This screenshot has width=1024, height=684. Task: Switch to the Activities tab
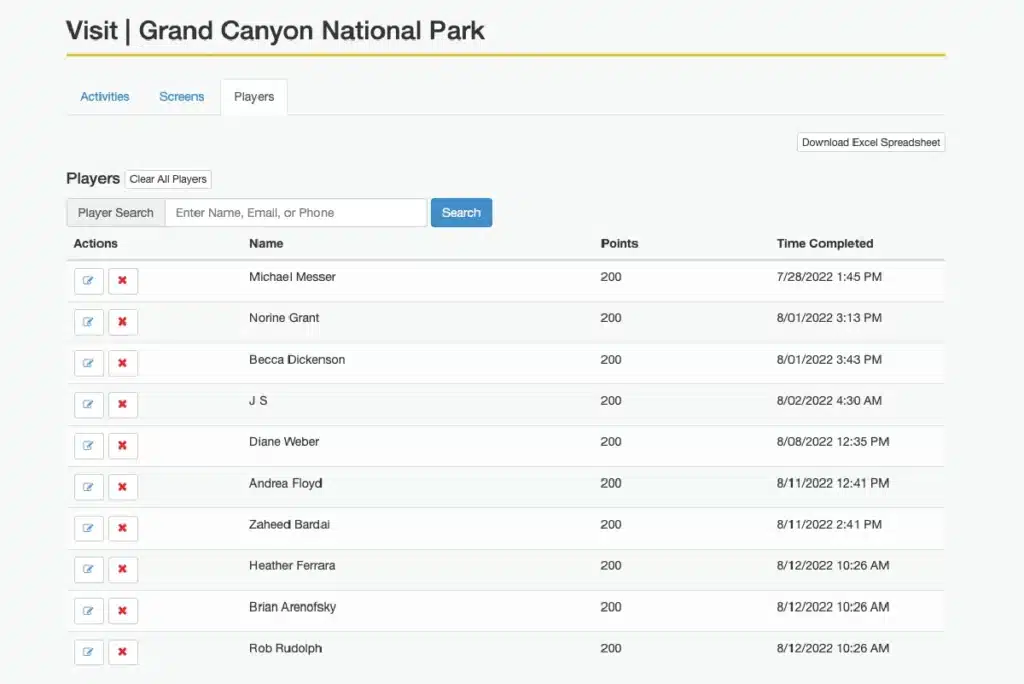pyautogui.click(x=105, y=97)
